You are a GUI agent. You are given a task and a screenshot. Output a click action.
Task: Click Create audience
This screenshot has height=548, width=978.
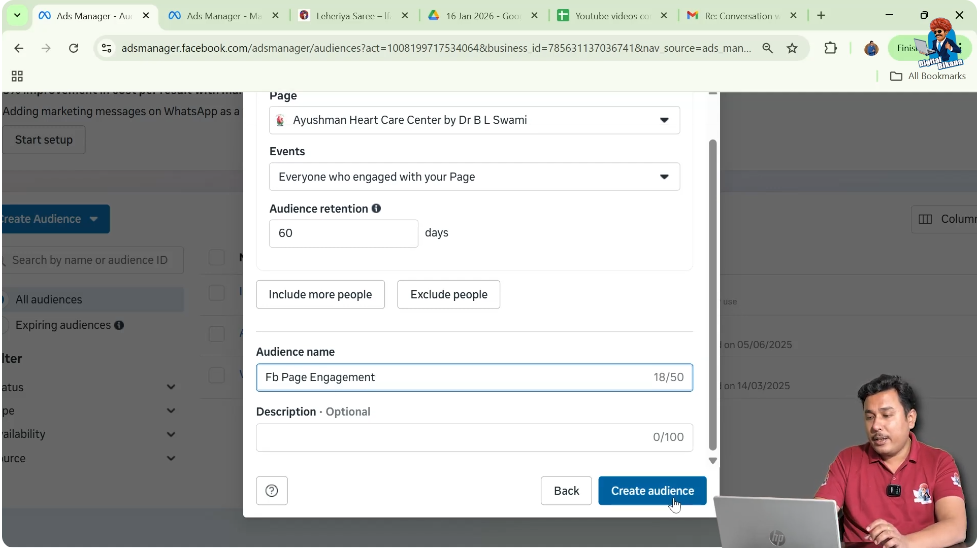coord(652,491)
